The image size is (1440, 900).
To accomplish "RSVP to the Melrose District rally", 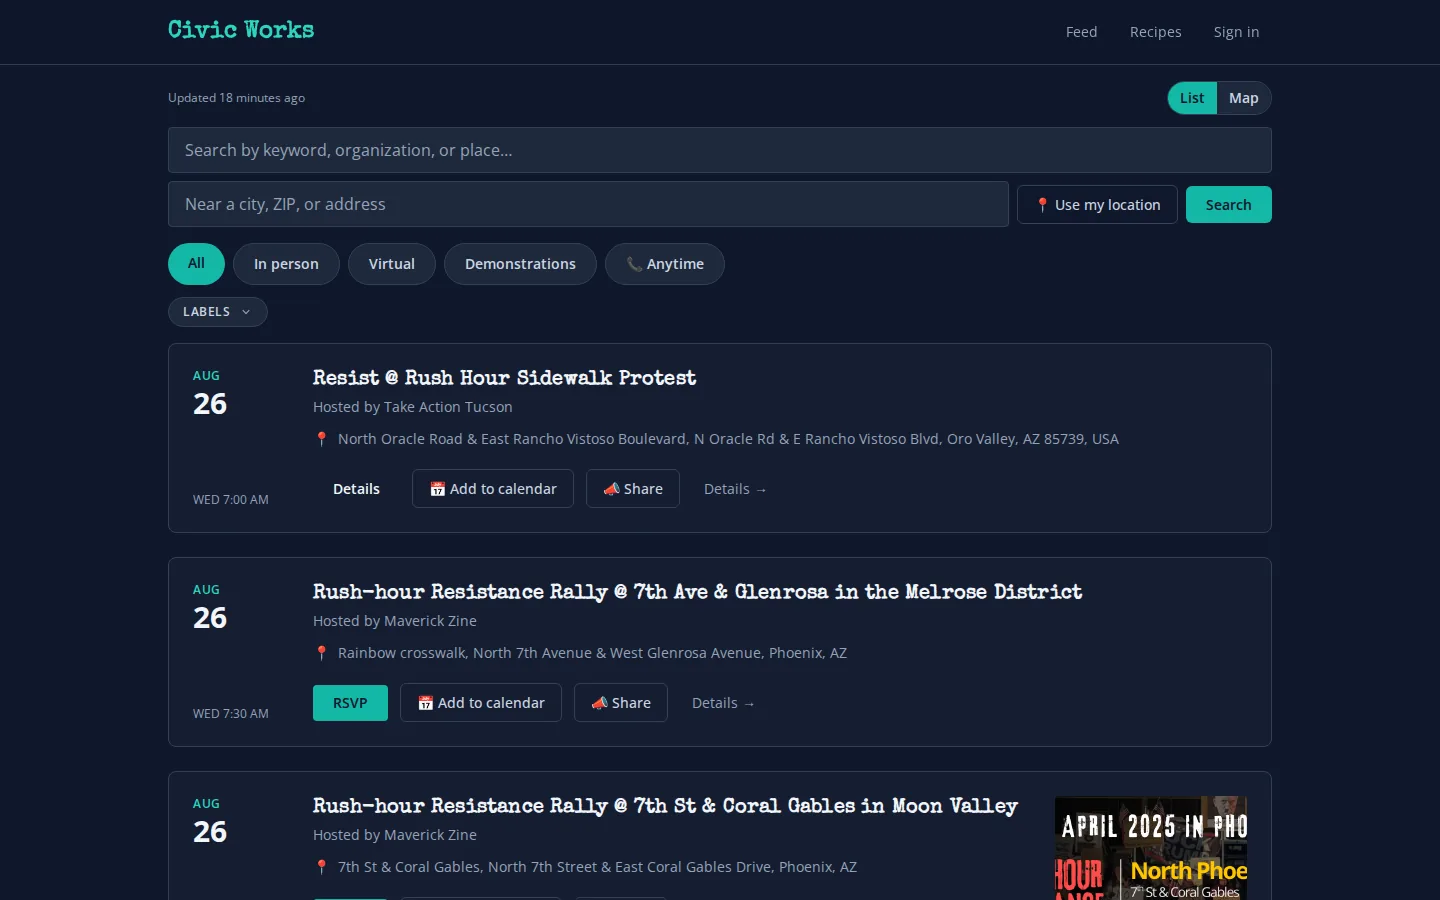I will (x=350, y=703).
